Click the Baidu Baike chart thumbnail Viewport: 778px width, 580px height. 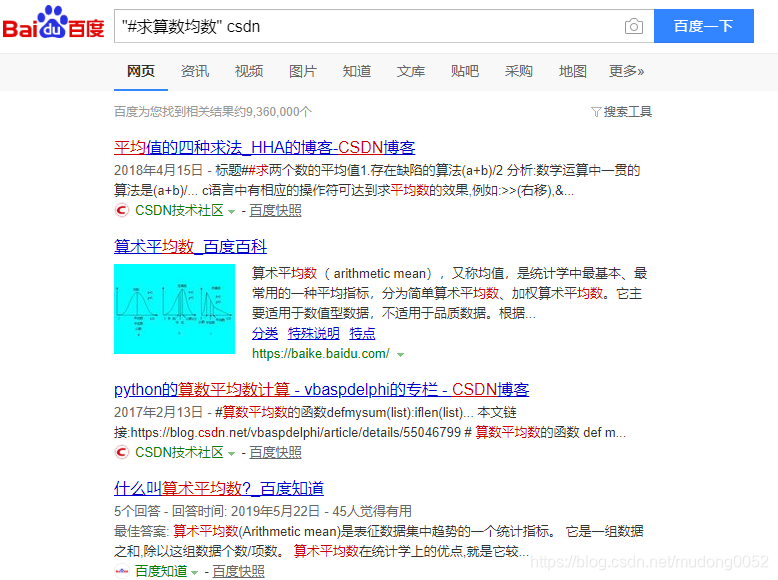point(175,309)
